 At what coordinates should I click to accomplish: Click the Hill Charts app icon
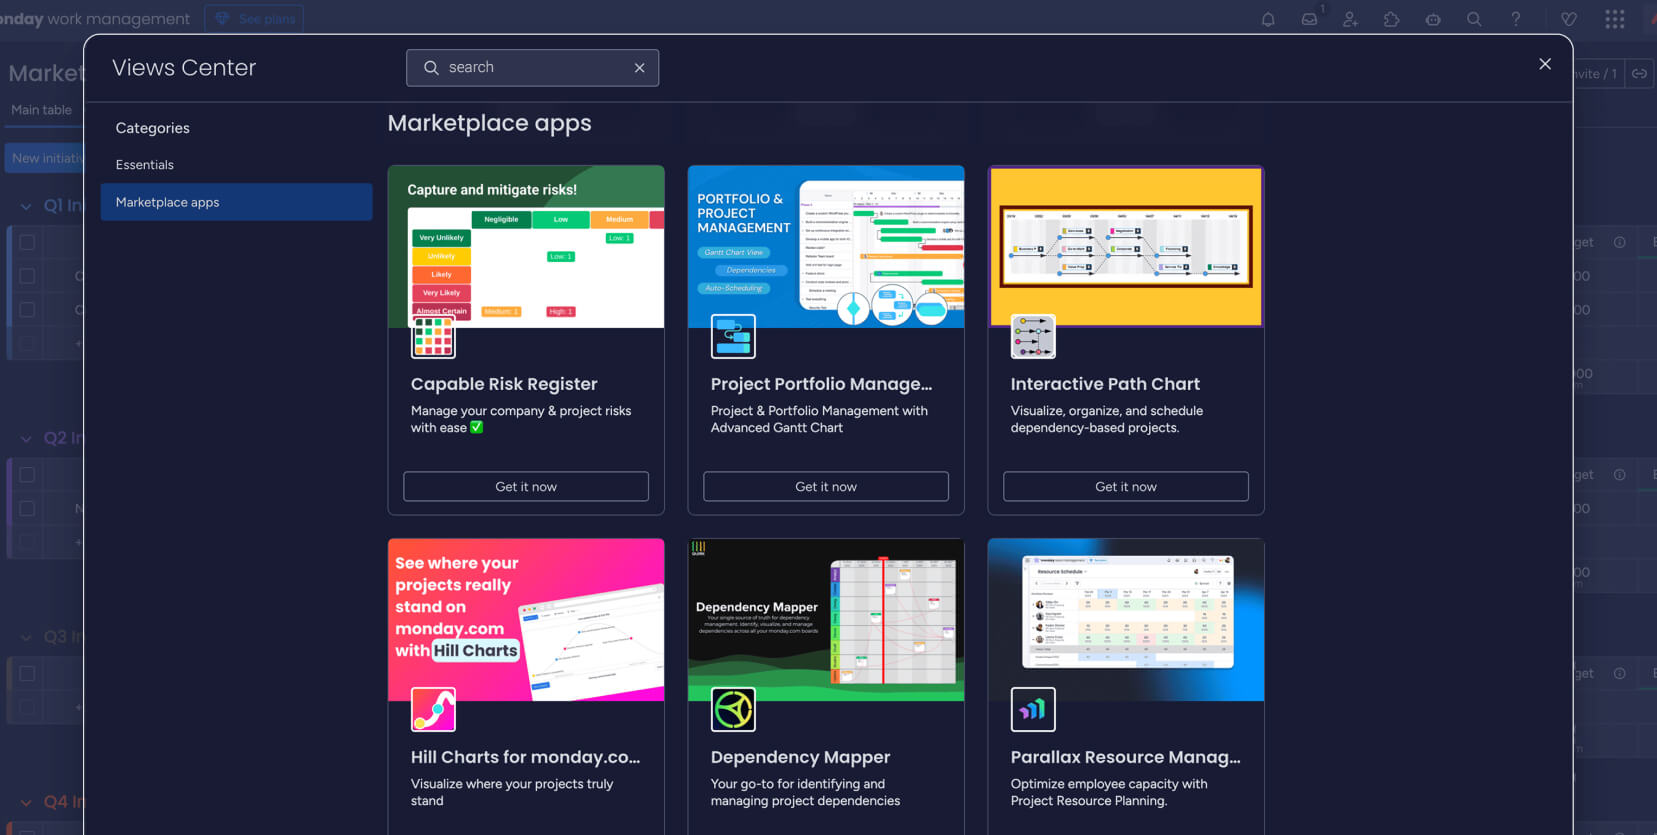[x=433, y=710]
